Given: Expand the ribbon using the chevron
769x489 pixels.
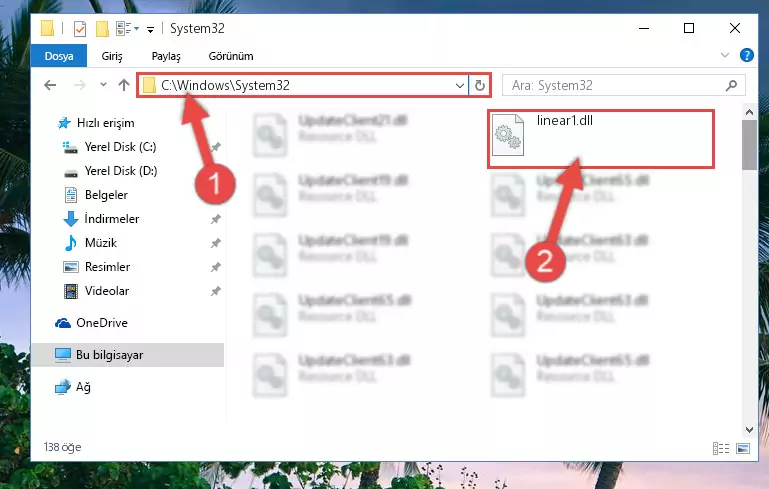Looking at the screenshot, I should point(724,55).
